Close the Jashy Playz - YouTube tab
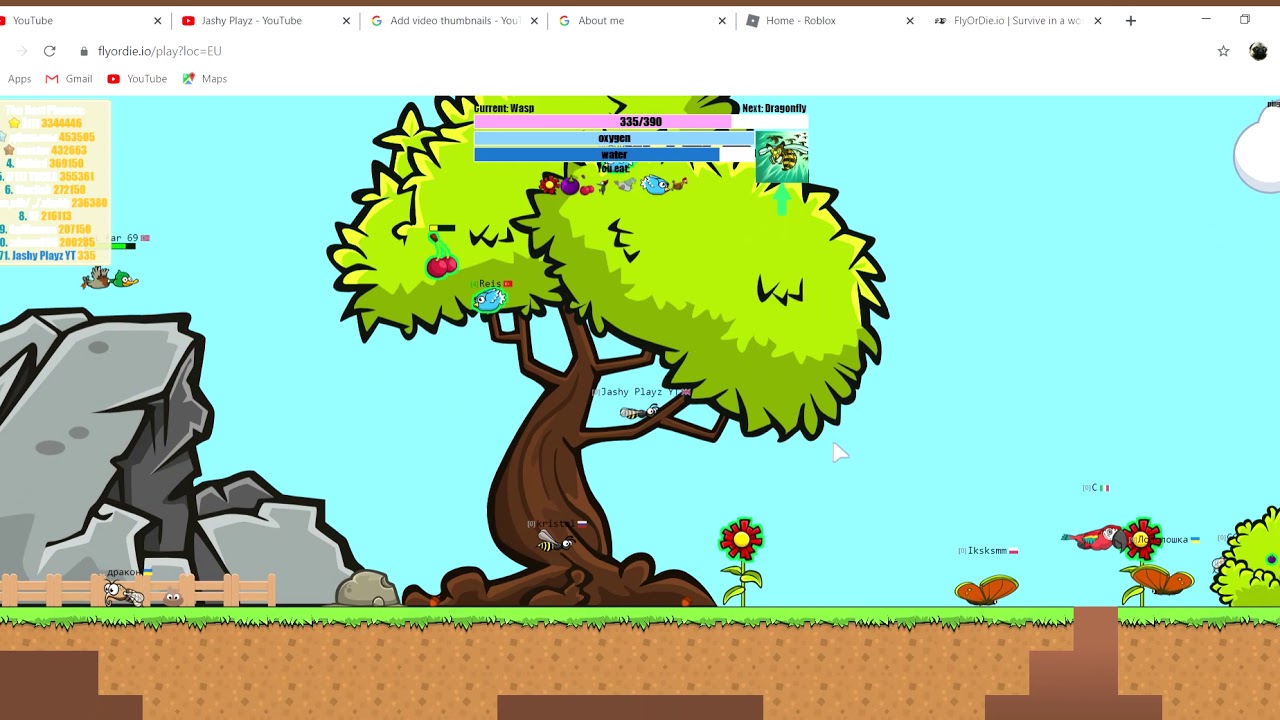The height and width of the screenshot is (720, 1280). (x=346, y=20)
